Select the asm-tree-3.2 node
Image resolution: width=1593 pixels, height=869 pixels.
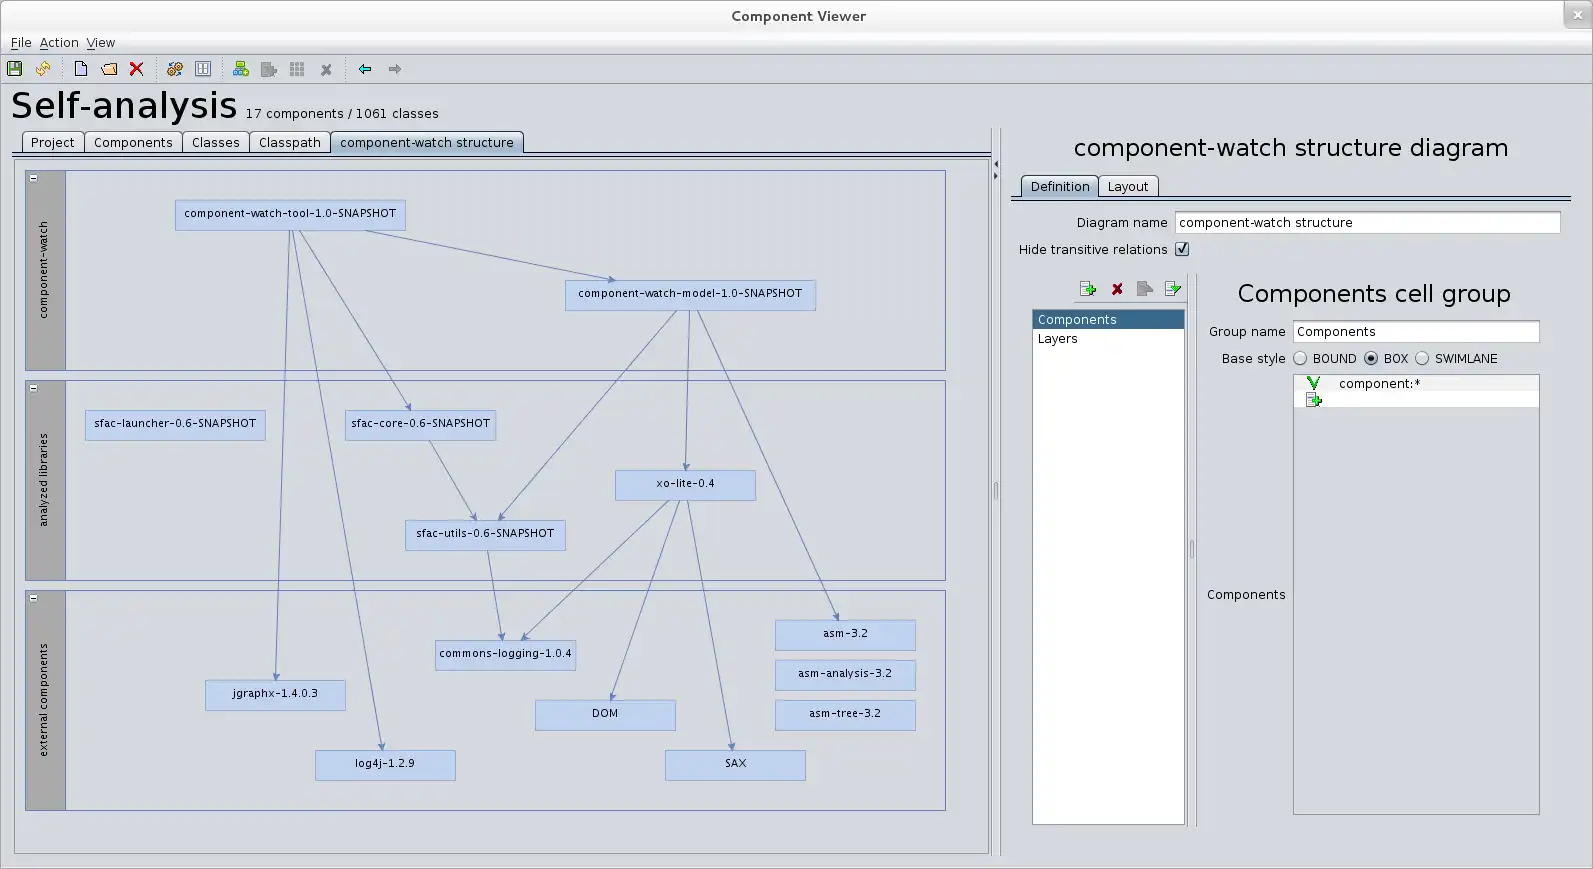pyautogui.click(x=845, y=714)
